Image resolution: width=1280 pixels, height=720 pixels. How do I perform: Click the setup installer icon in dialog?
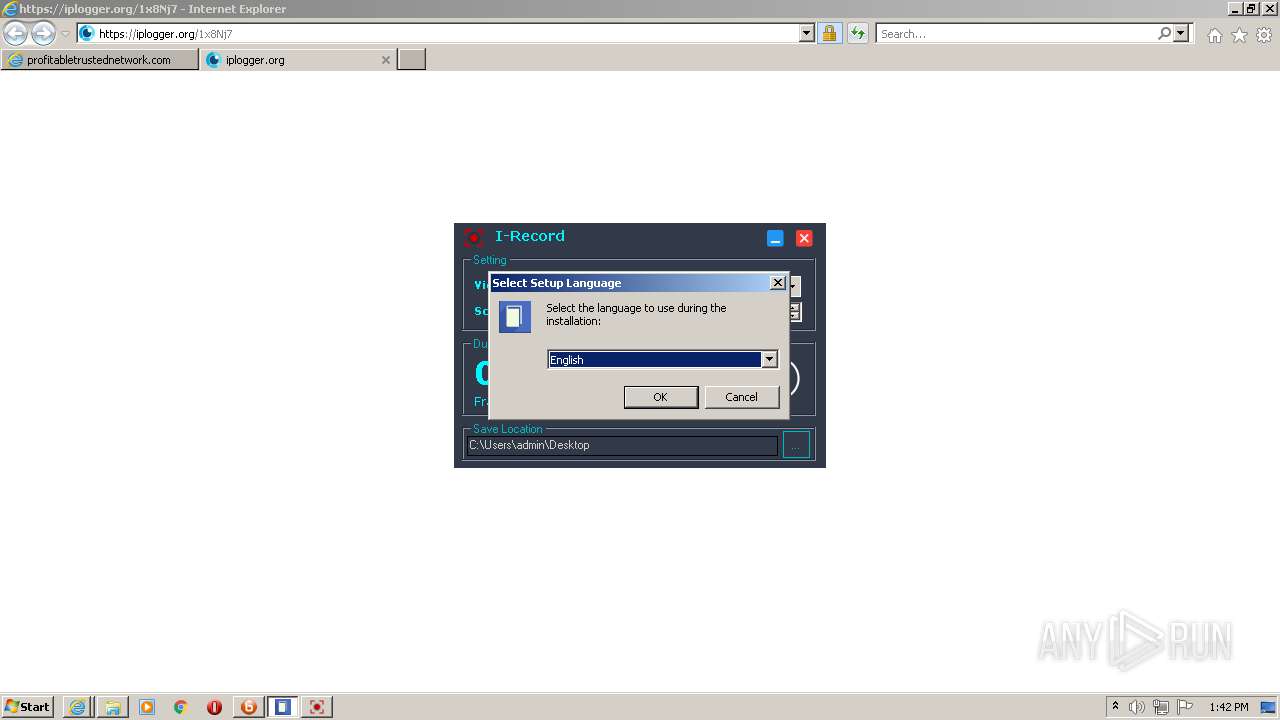(x=515, y=317)
